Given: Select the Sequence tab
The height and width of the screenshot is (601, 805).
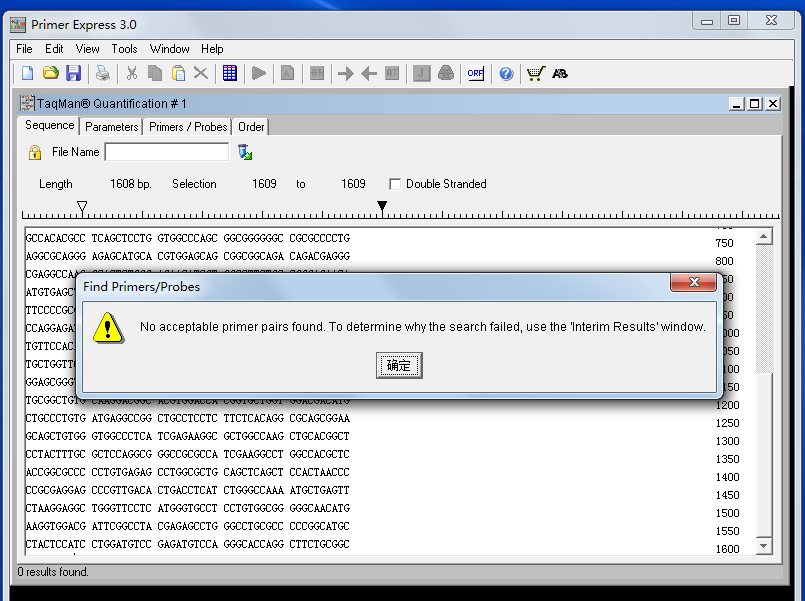Looking at the screenshot, I should (x=49, y=125).
